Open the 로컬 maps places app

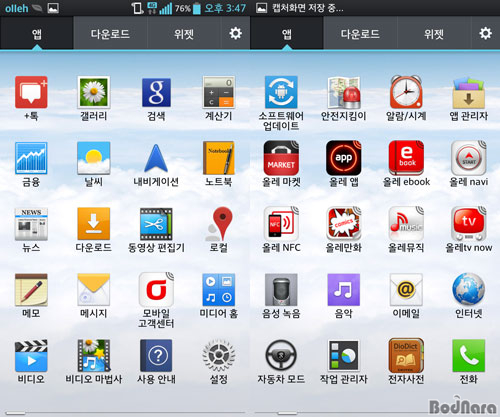[219, 224]
